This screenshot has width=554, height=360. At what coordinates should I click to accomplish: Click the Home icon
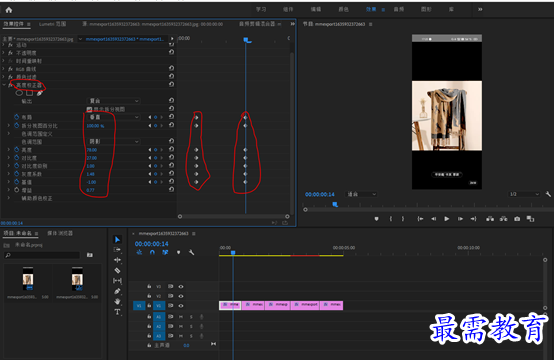coord(9,10)
